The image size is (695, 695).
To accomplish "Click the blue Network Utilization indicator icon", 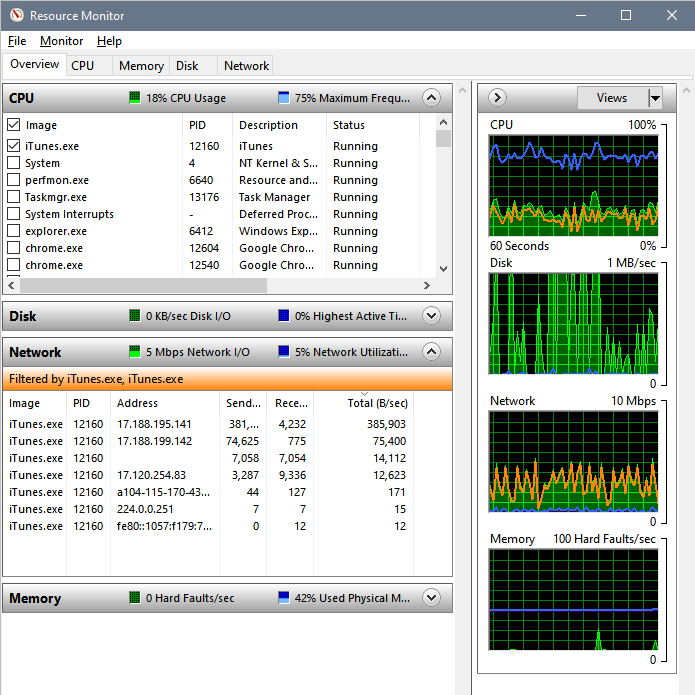I will point(284,352).
